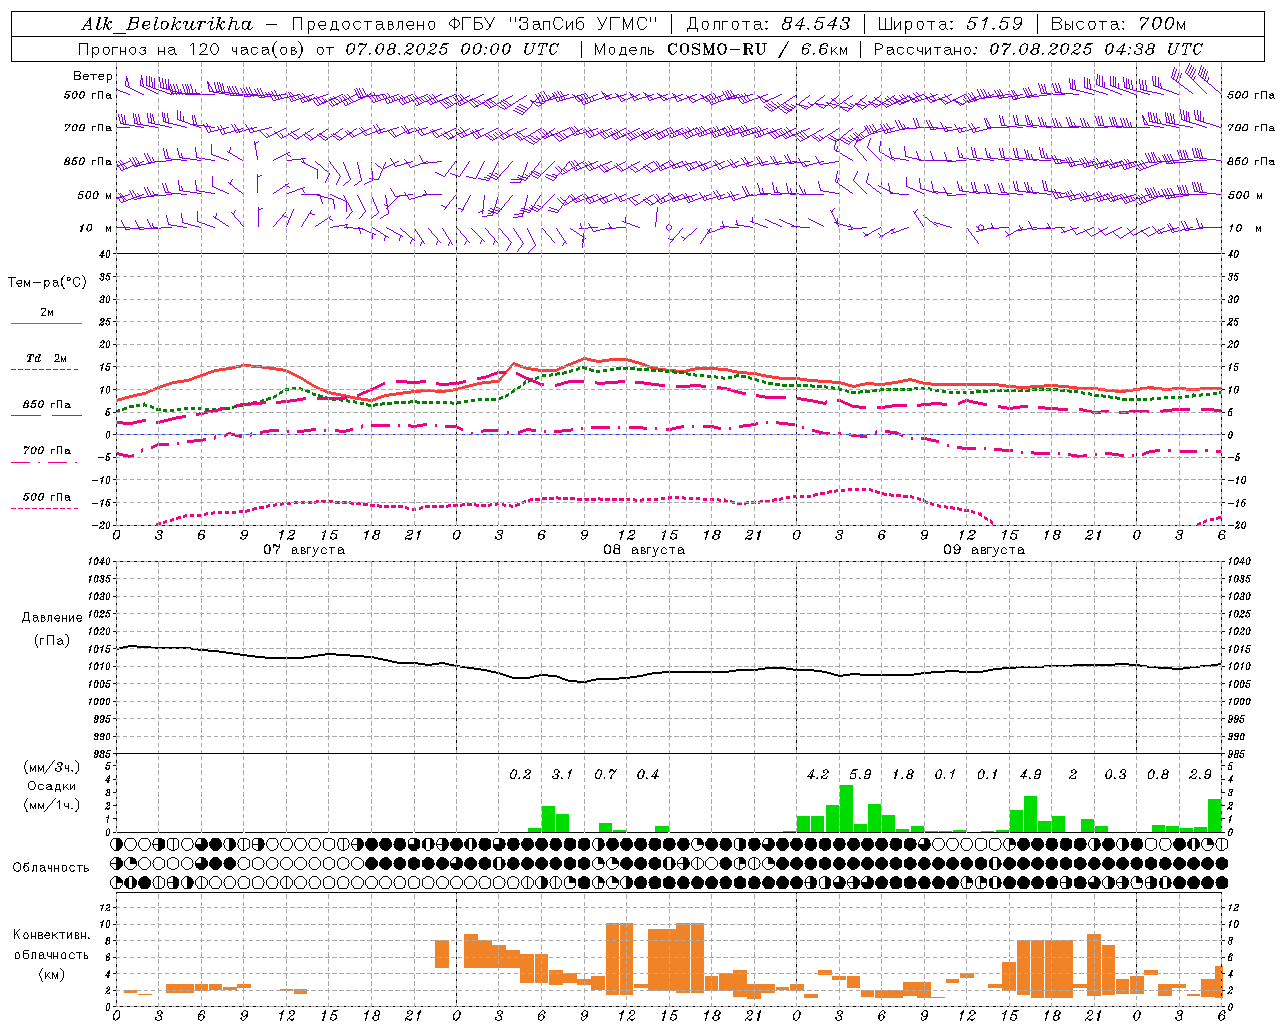This screenshot has height=1024, width=1280.
Task: Click the 'Долгота: 84.543' longitude value
Action: [769, 24]
